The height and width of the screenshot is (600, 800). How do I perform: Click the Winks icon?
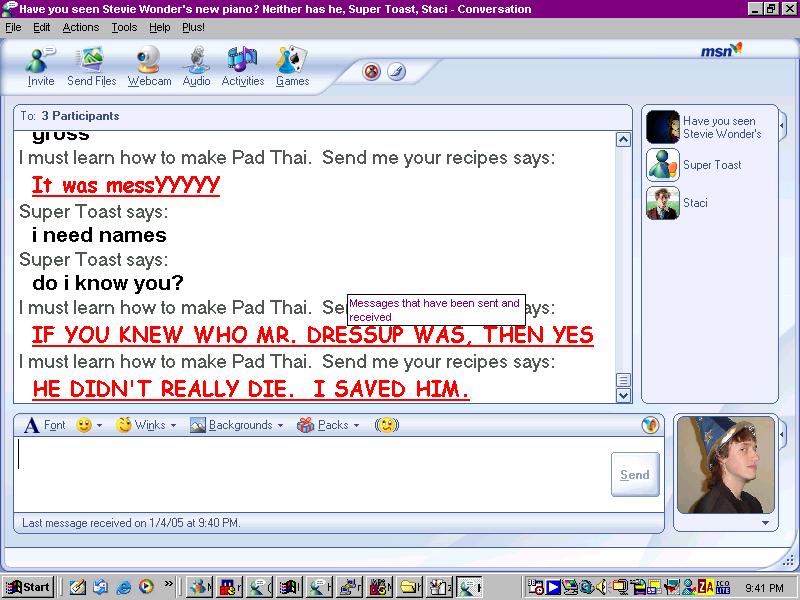(x=123, y=425)
